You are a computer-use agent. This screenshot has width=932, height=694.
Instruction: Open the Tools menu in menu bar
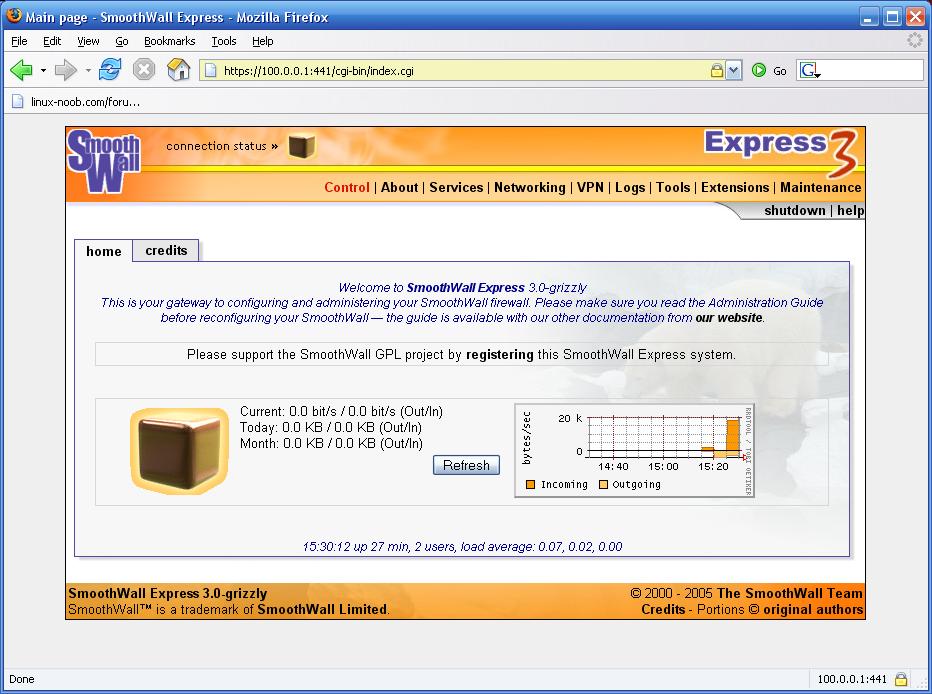[223, 41]
